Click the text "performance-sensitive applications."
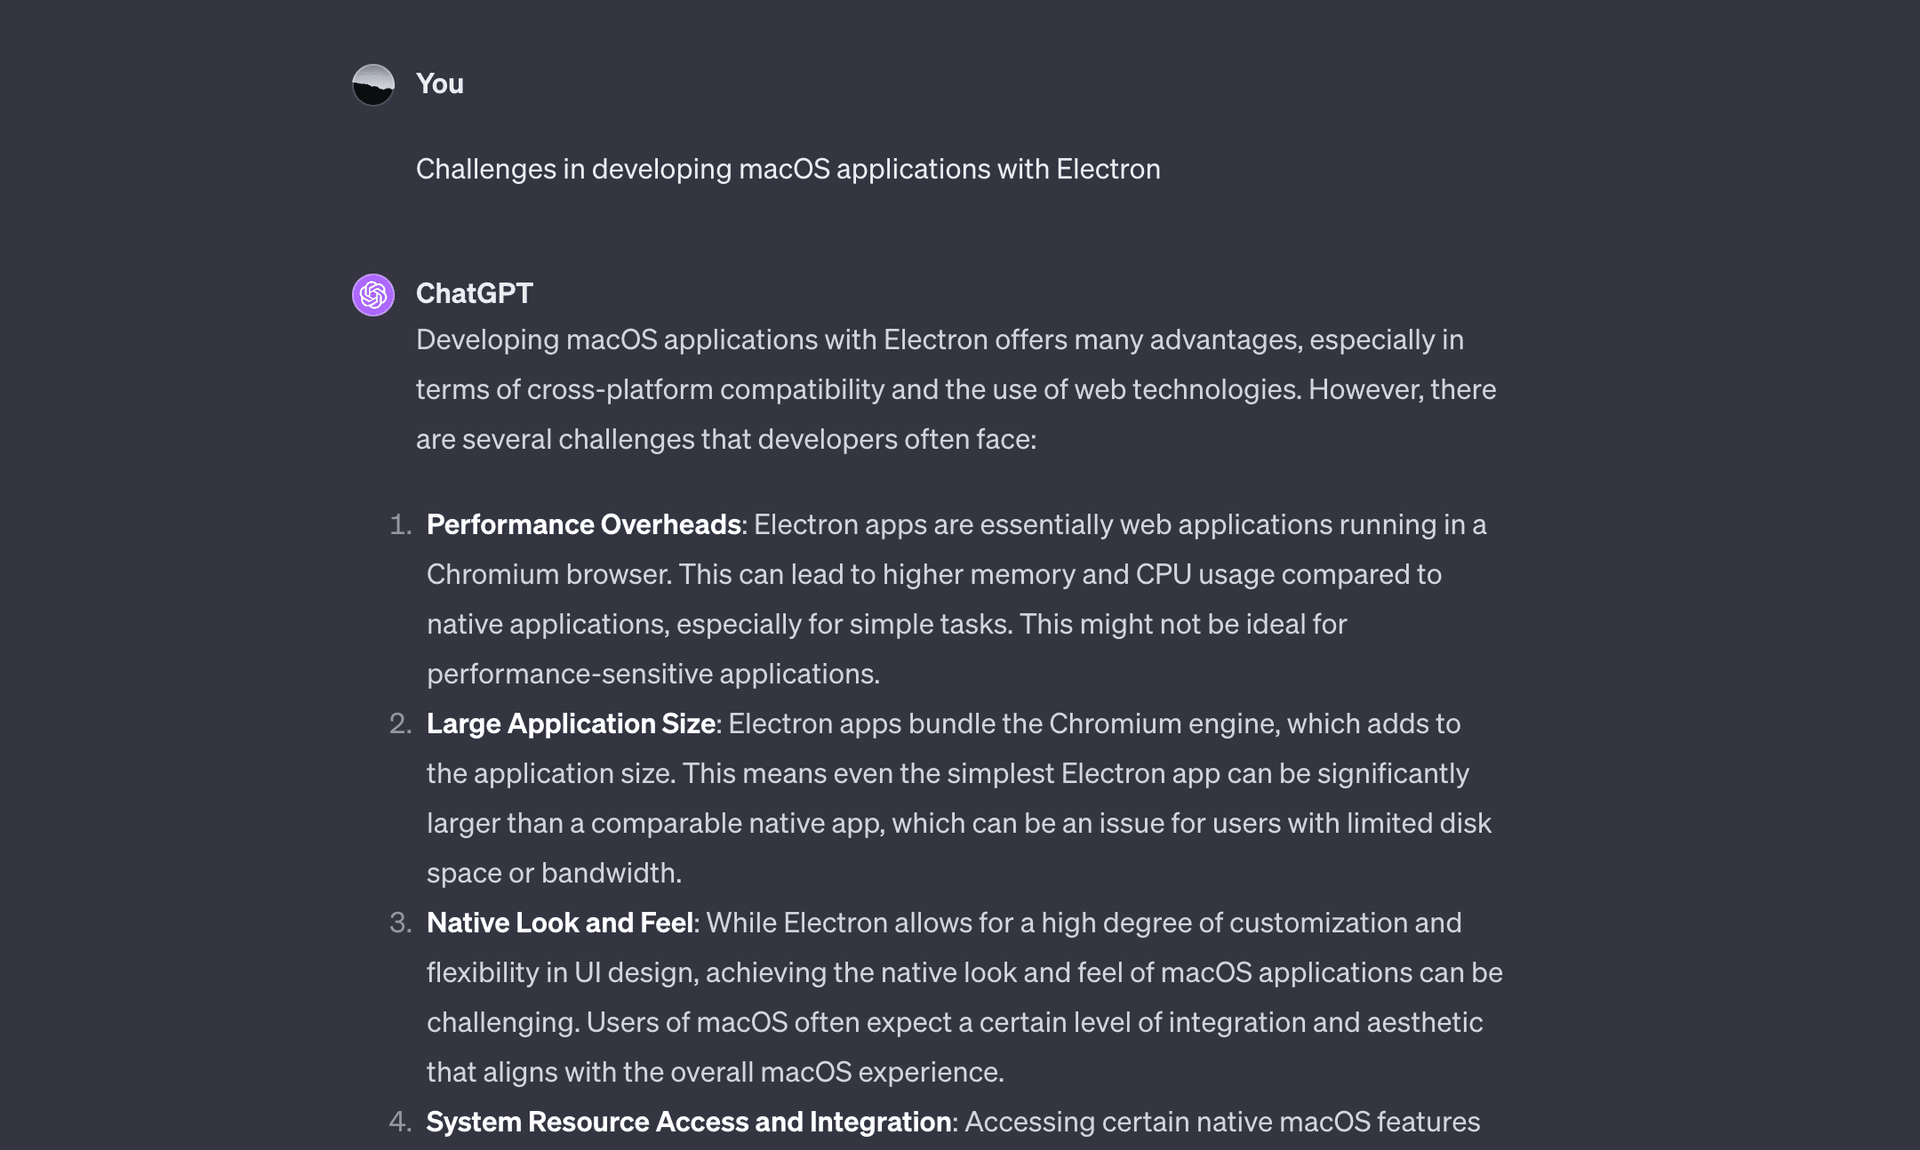Screen dimensions: 1920x1150 tap(653, 674)
